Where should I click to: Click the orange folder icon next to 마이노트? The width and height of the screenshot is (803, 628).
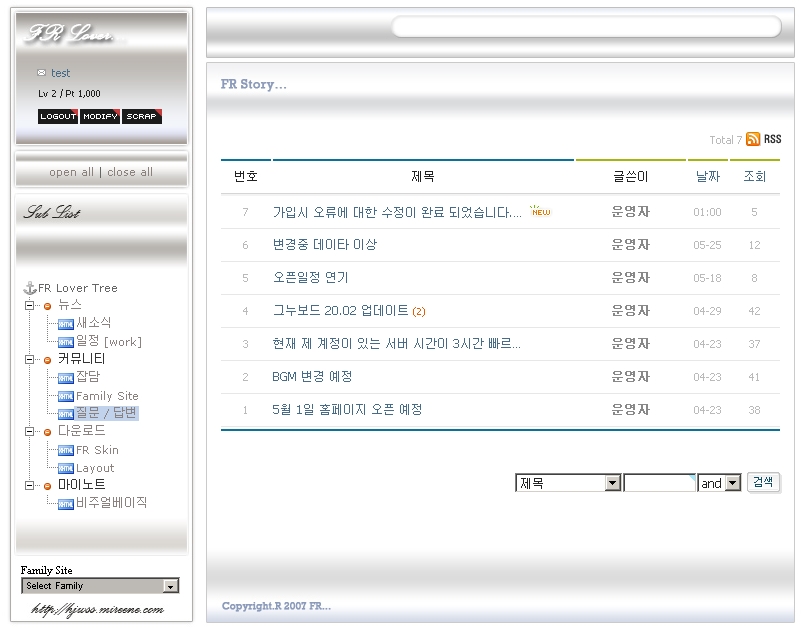click(48, 486)
